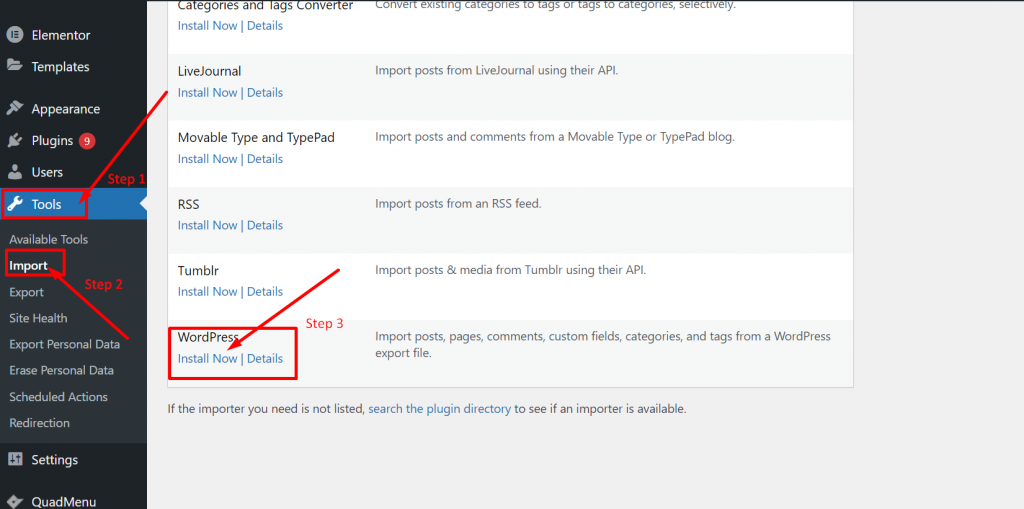Open Export Personal Data page
The image size is (1024, 509).
point(64,344)
